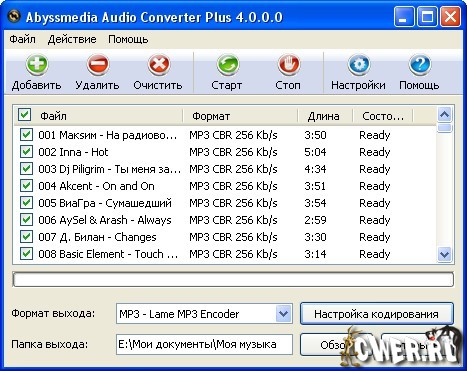Click Ready status of the 007 Д. Билан row
467x371 pixels.
click(375, 237)
